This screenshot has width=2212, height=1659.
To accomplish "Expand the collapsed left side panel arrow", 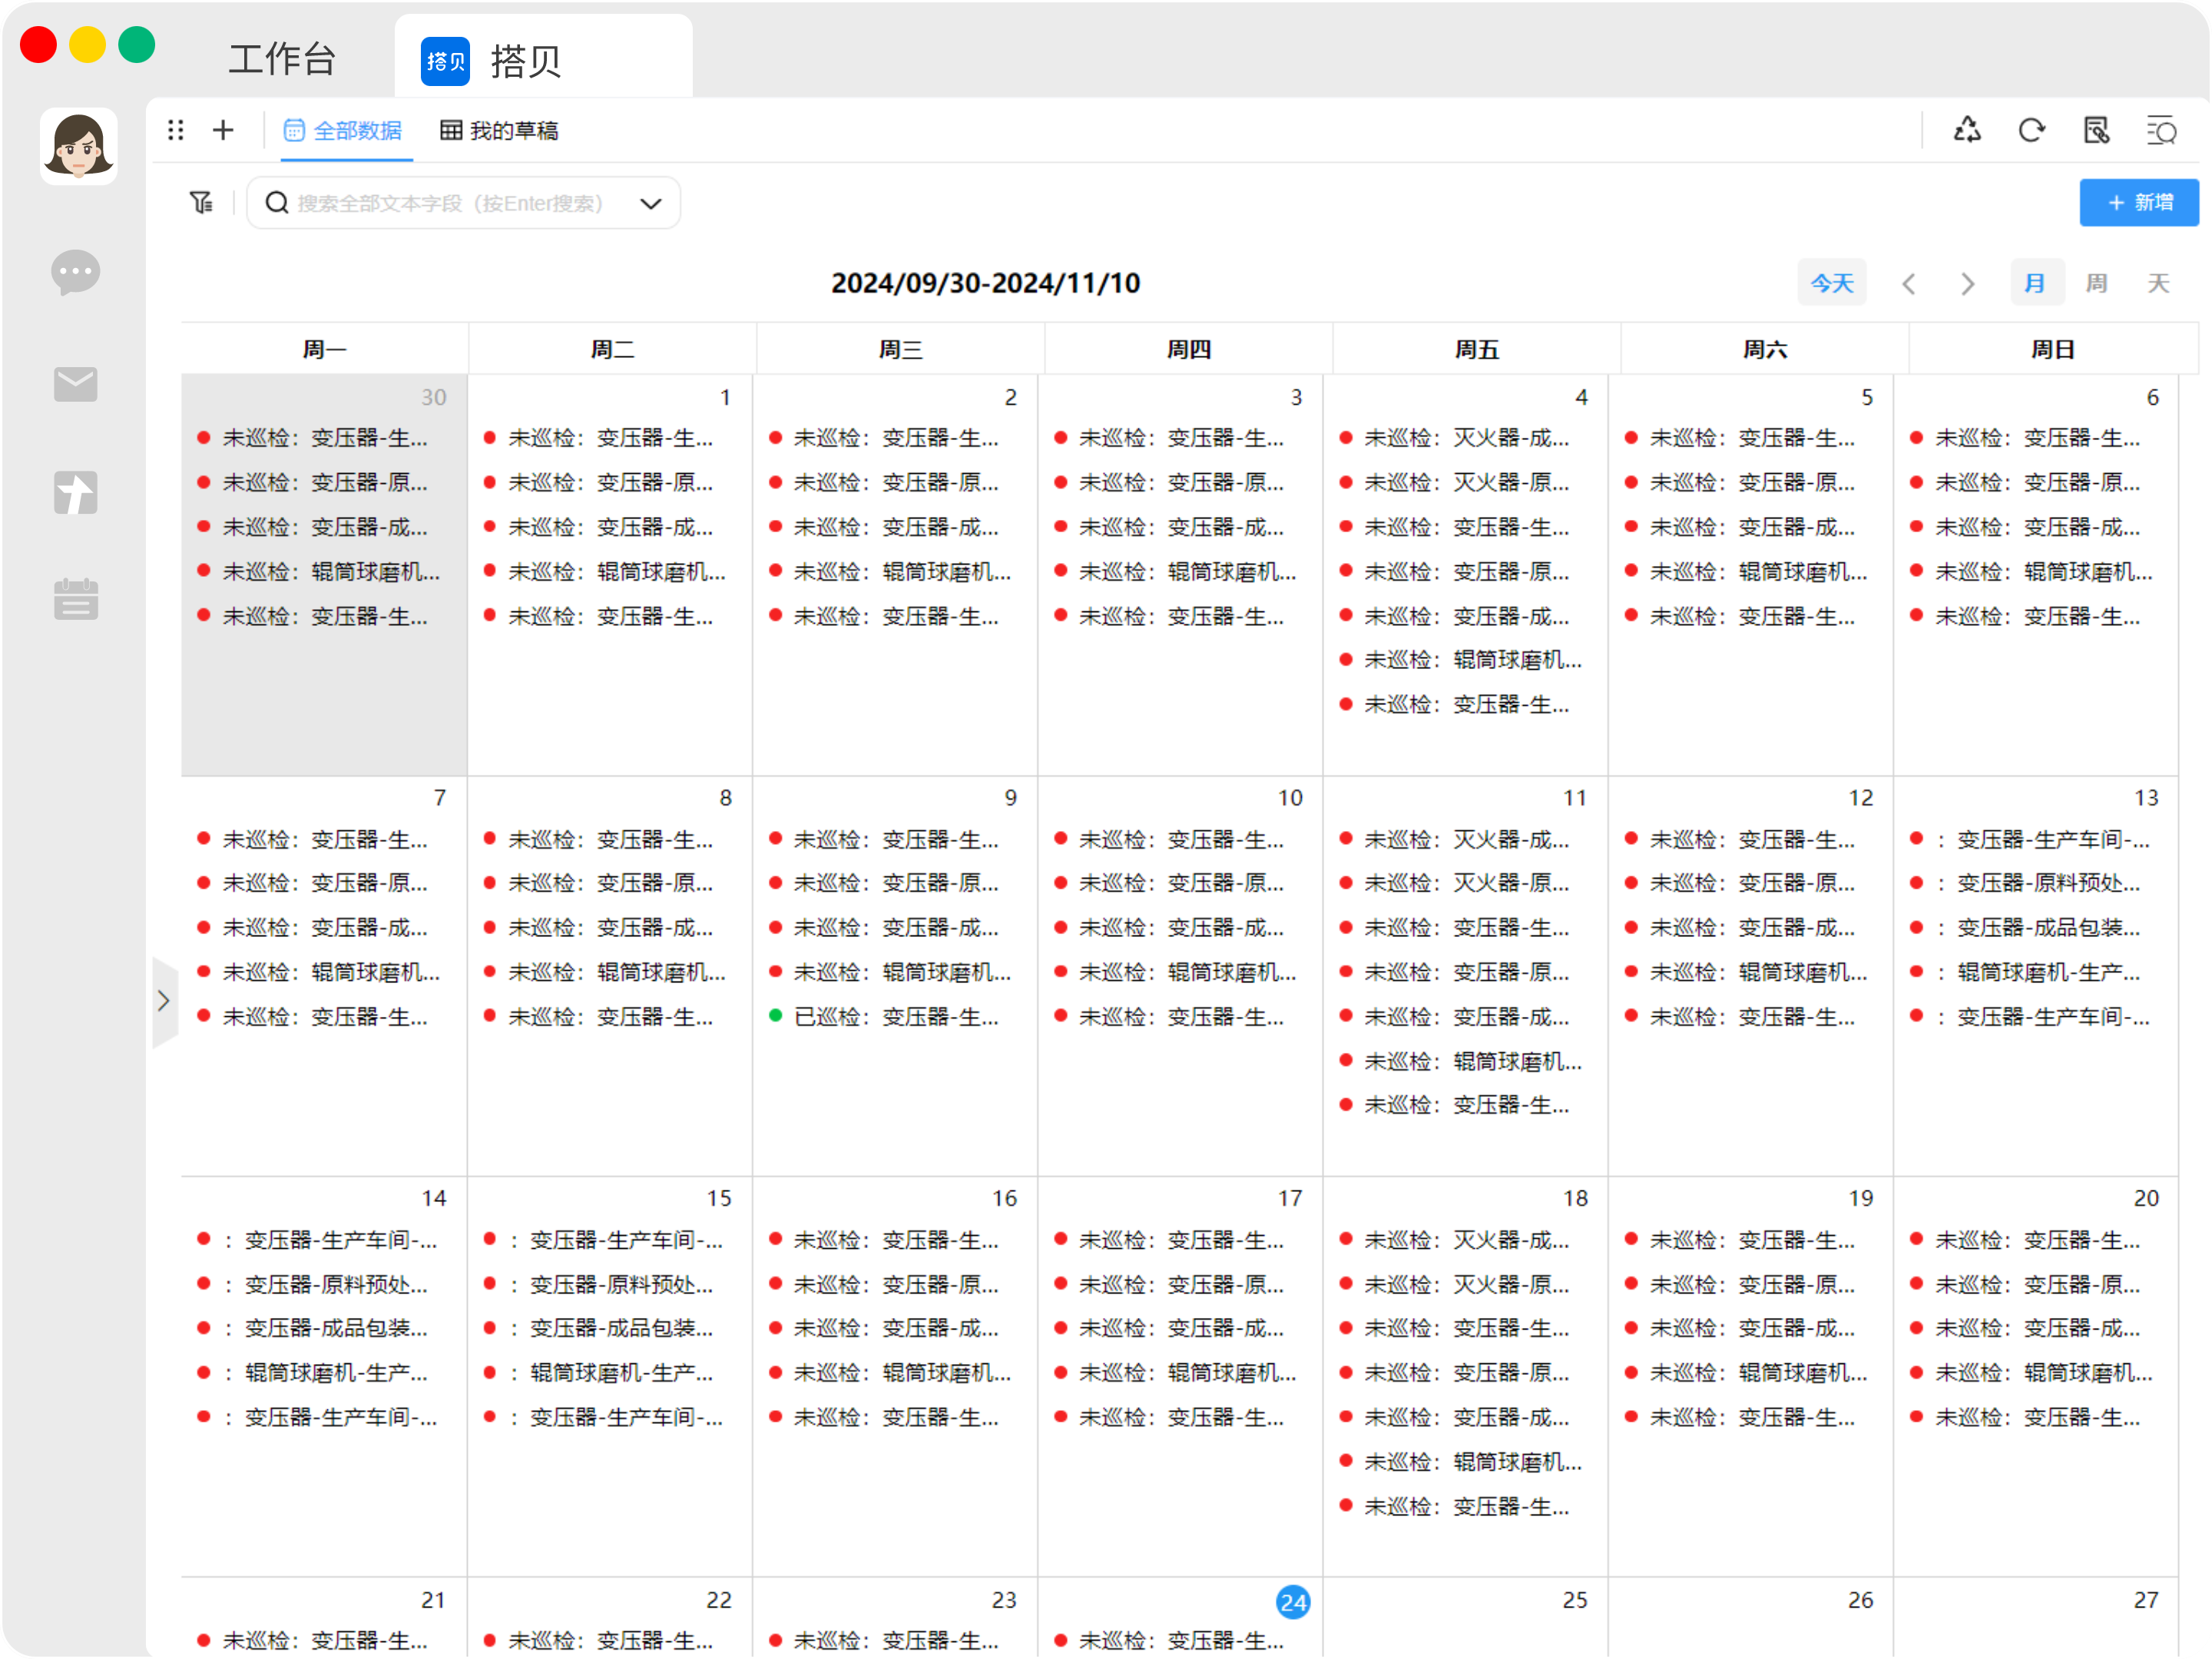I will (x=164, y=1001).
